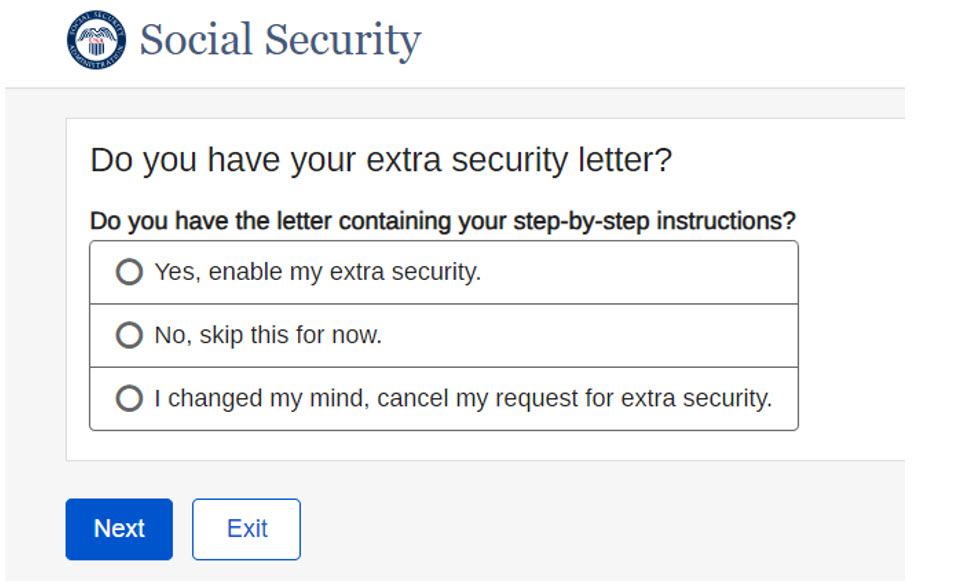
Task: Click the Exit button
Action: pos(246,529)
